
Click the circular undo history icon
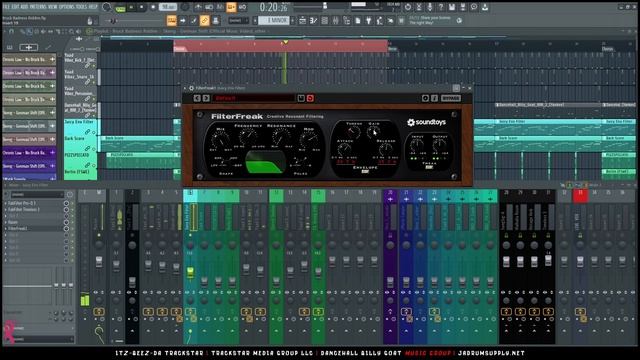click(408, 7)
